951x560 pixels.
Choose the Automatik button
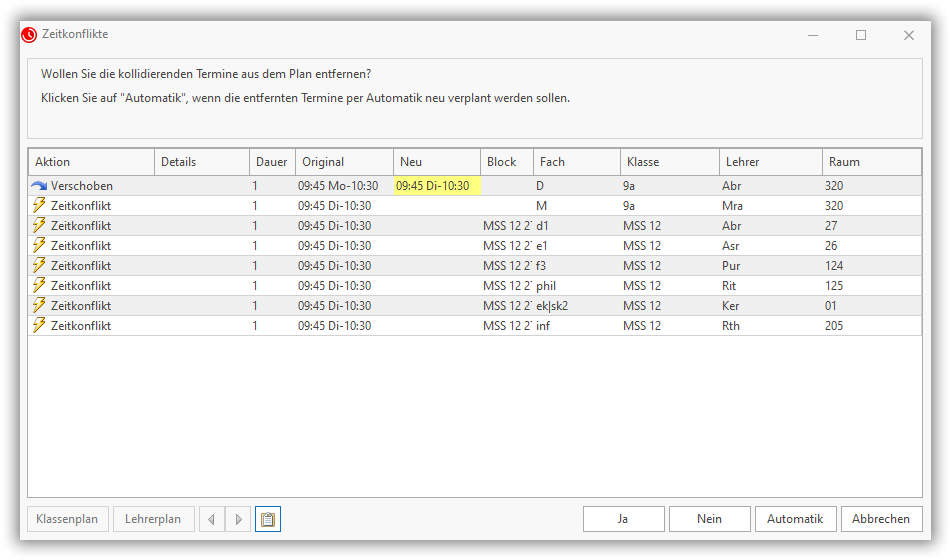point(794,519)
